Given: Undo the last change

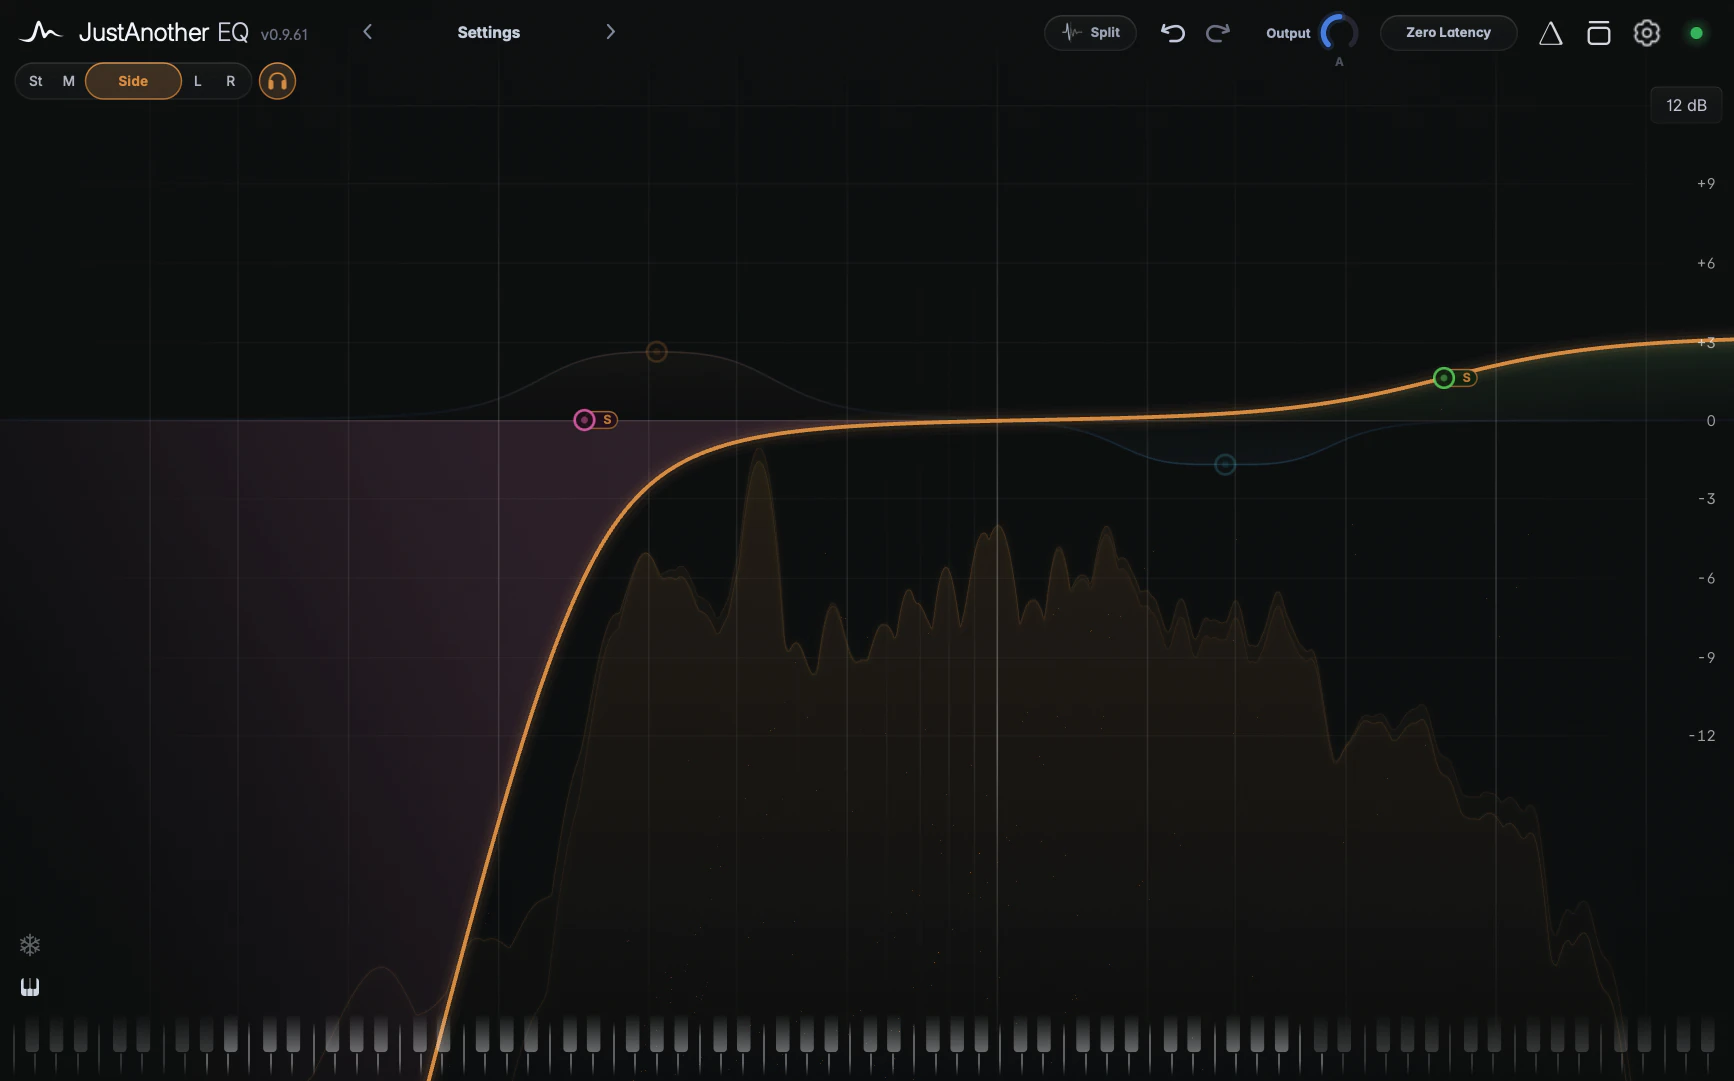Looking at the screenshot, I should [1172, 33].
